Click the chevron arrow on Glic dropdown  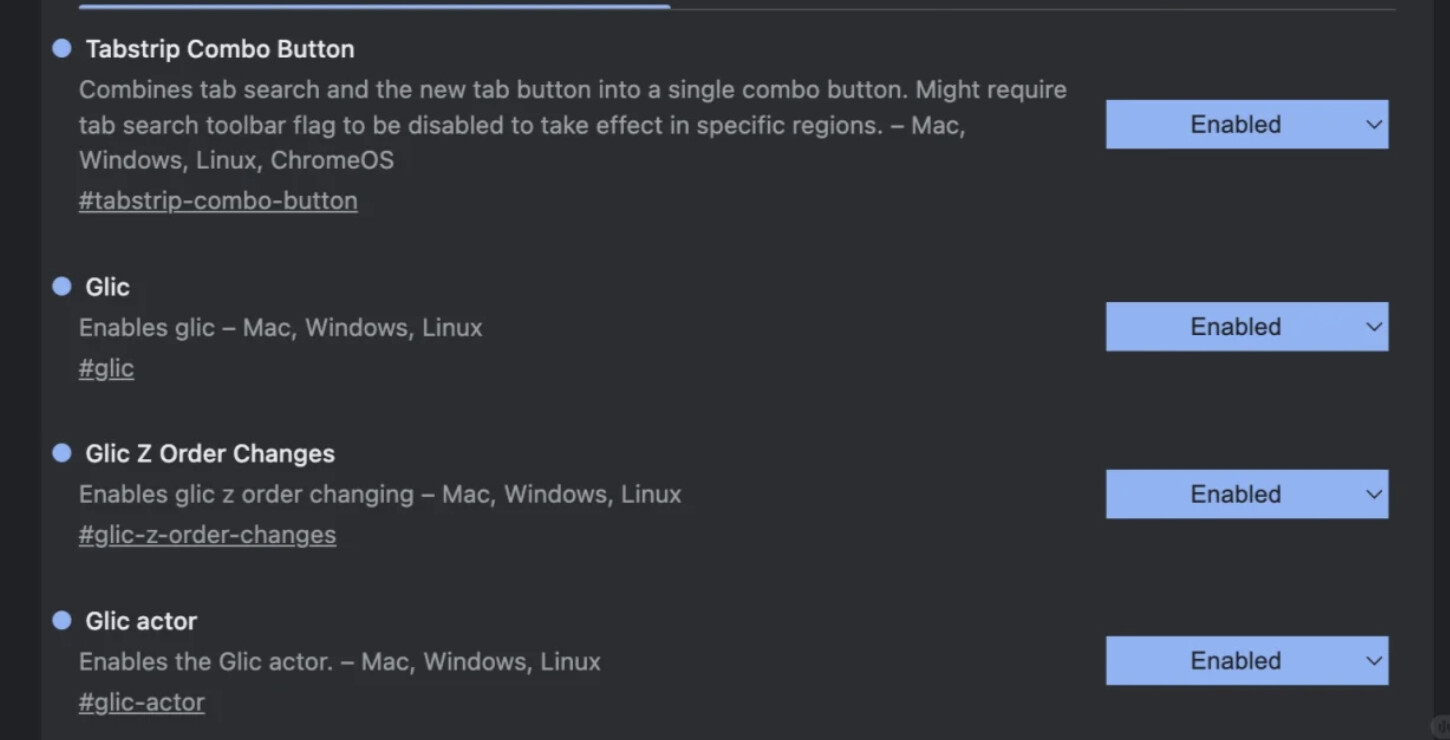click(1374, 327)
